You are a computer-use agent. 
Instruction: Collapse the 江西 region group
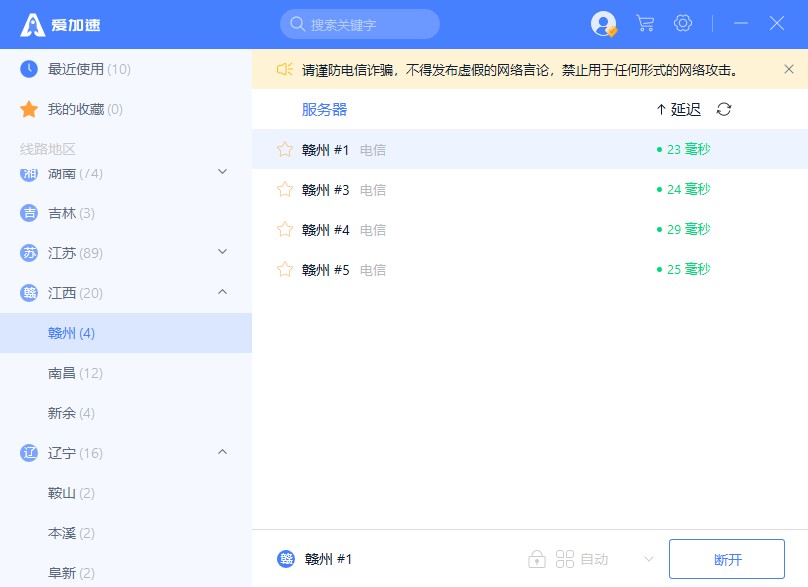pos(223,292)
